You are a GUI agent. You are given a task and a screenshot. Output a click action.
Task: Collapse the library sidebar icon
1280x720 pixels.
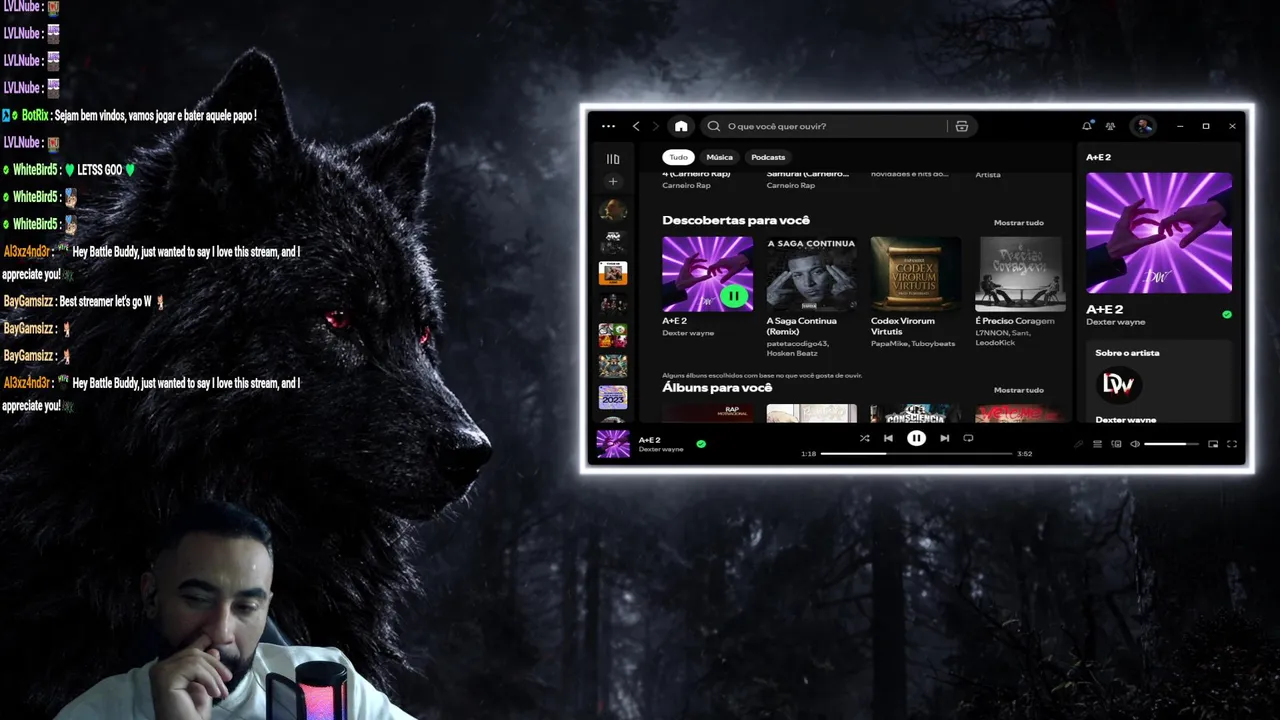613,159
